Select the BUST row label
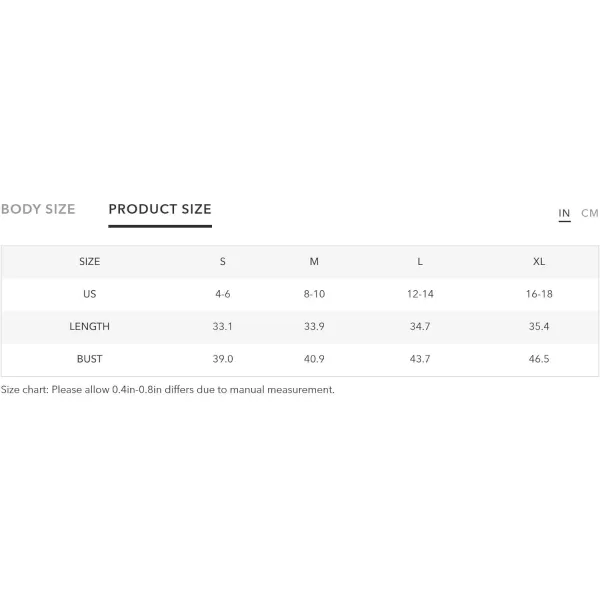The width and height of the screenshot is (600, 600). coord(90,359)
